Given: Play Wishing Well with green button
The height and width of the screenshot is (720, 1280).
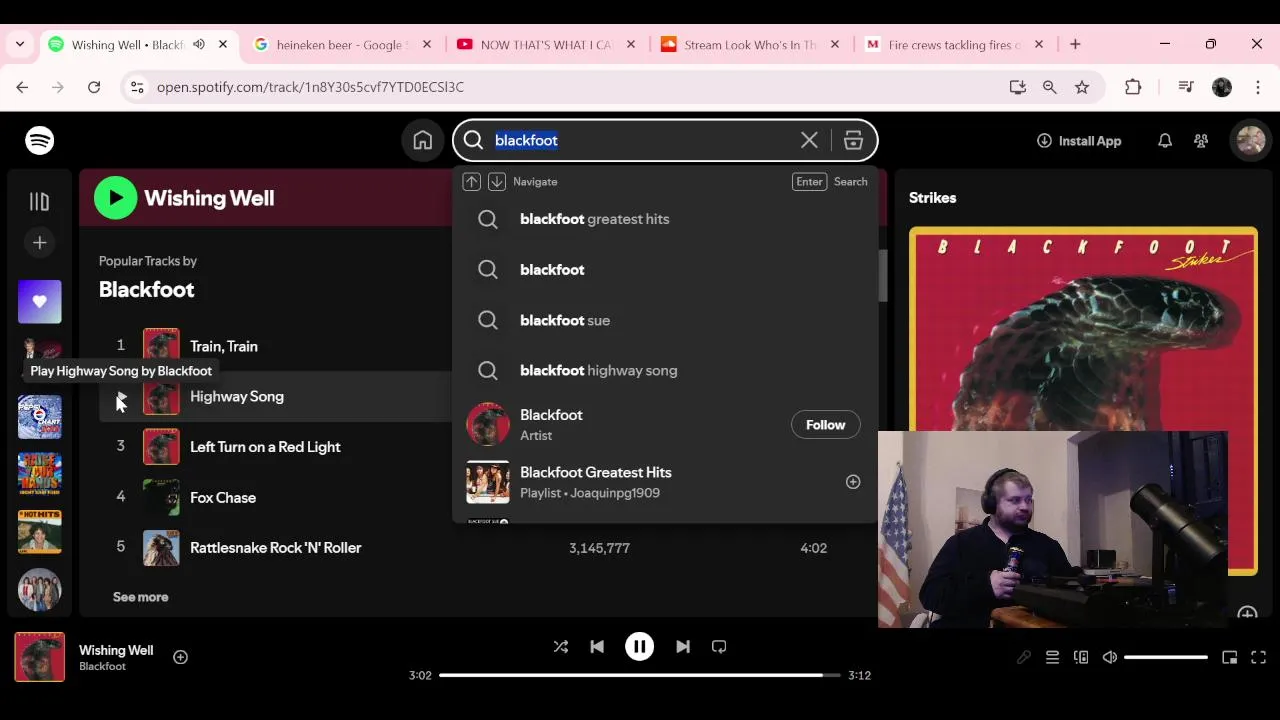Looking at the screenshot, I should coord(116,198).
